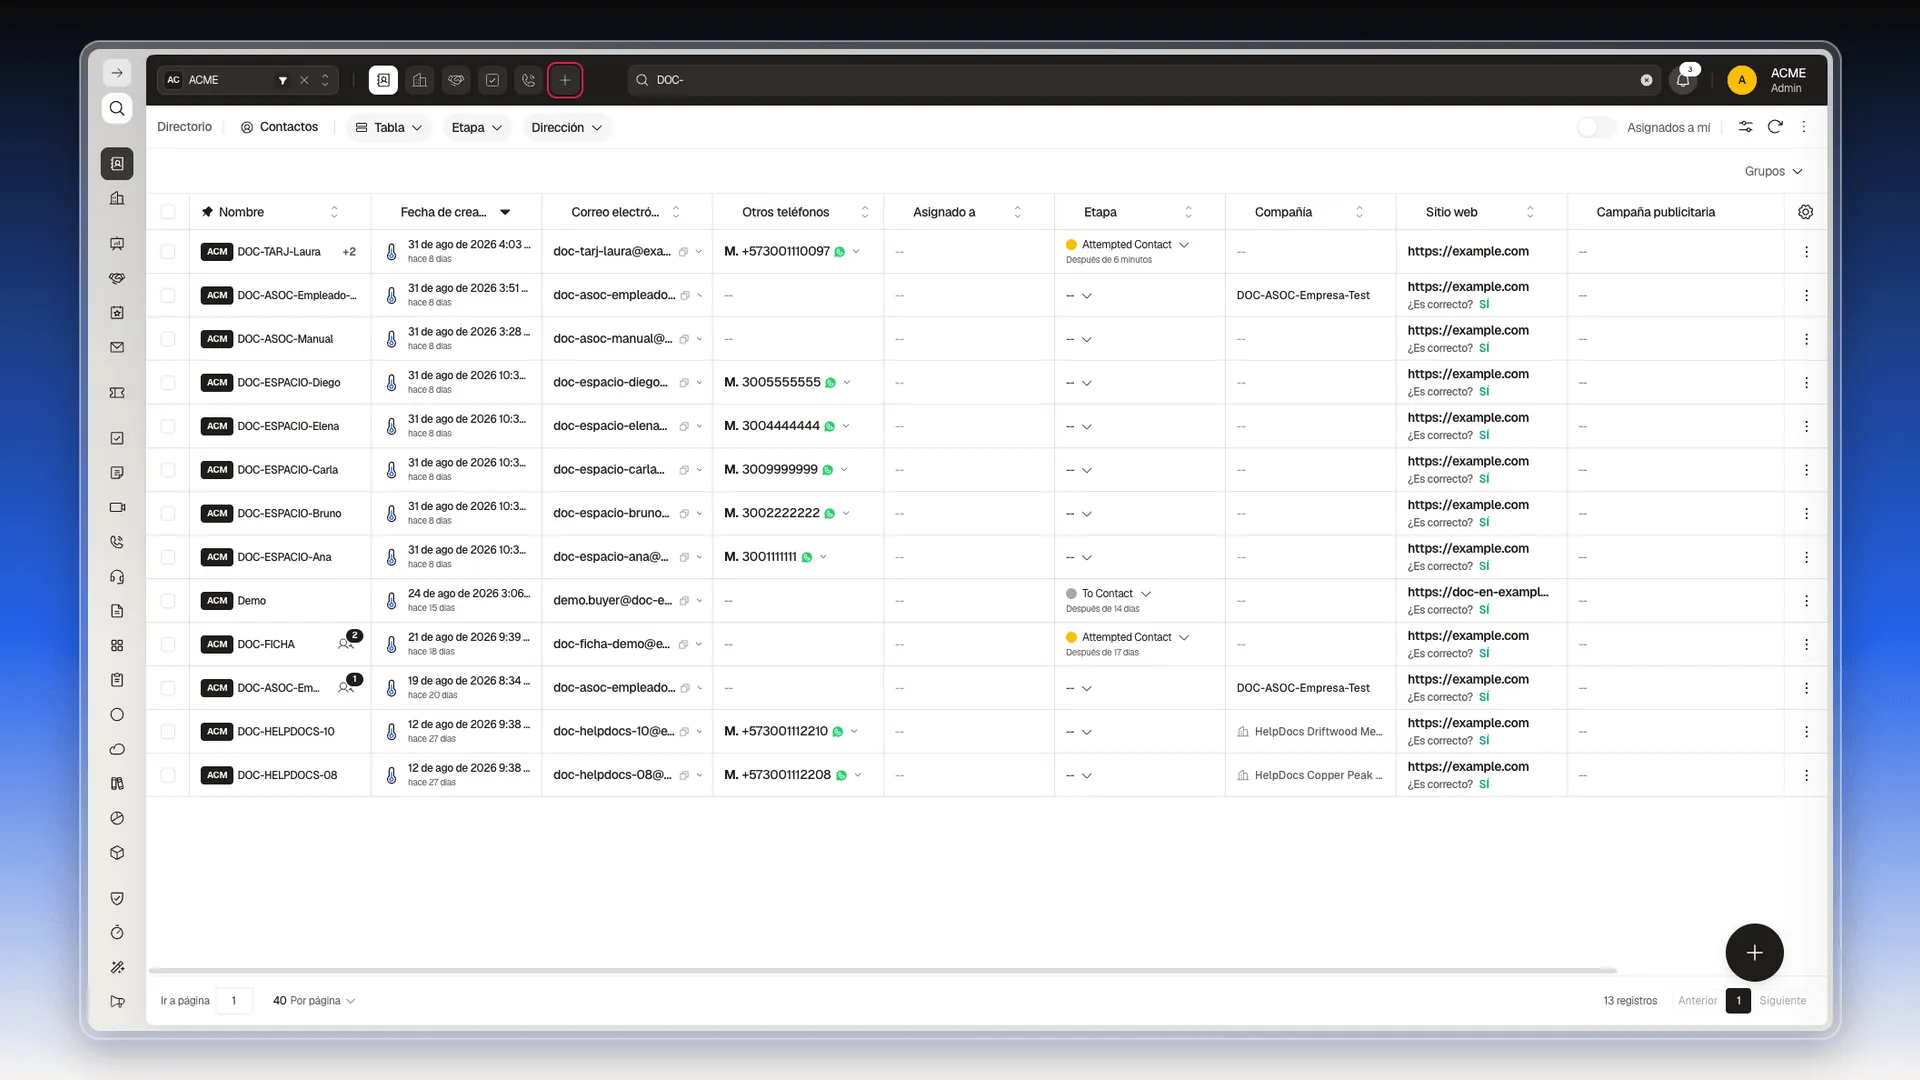
Task: Open the phone calls icon in top toolbar
Action: coord(529,80)
